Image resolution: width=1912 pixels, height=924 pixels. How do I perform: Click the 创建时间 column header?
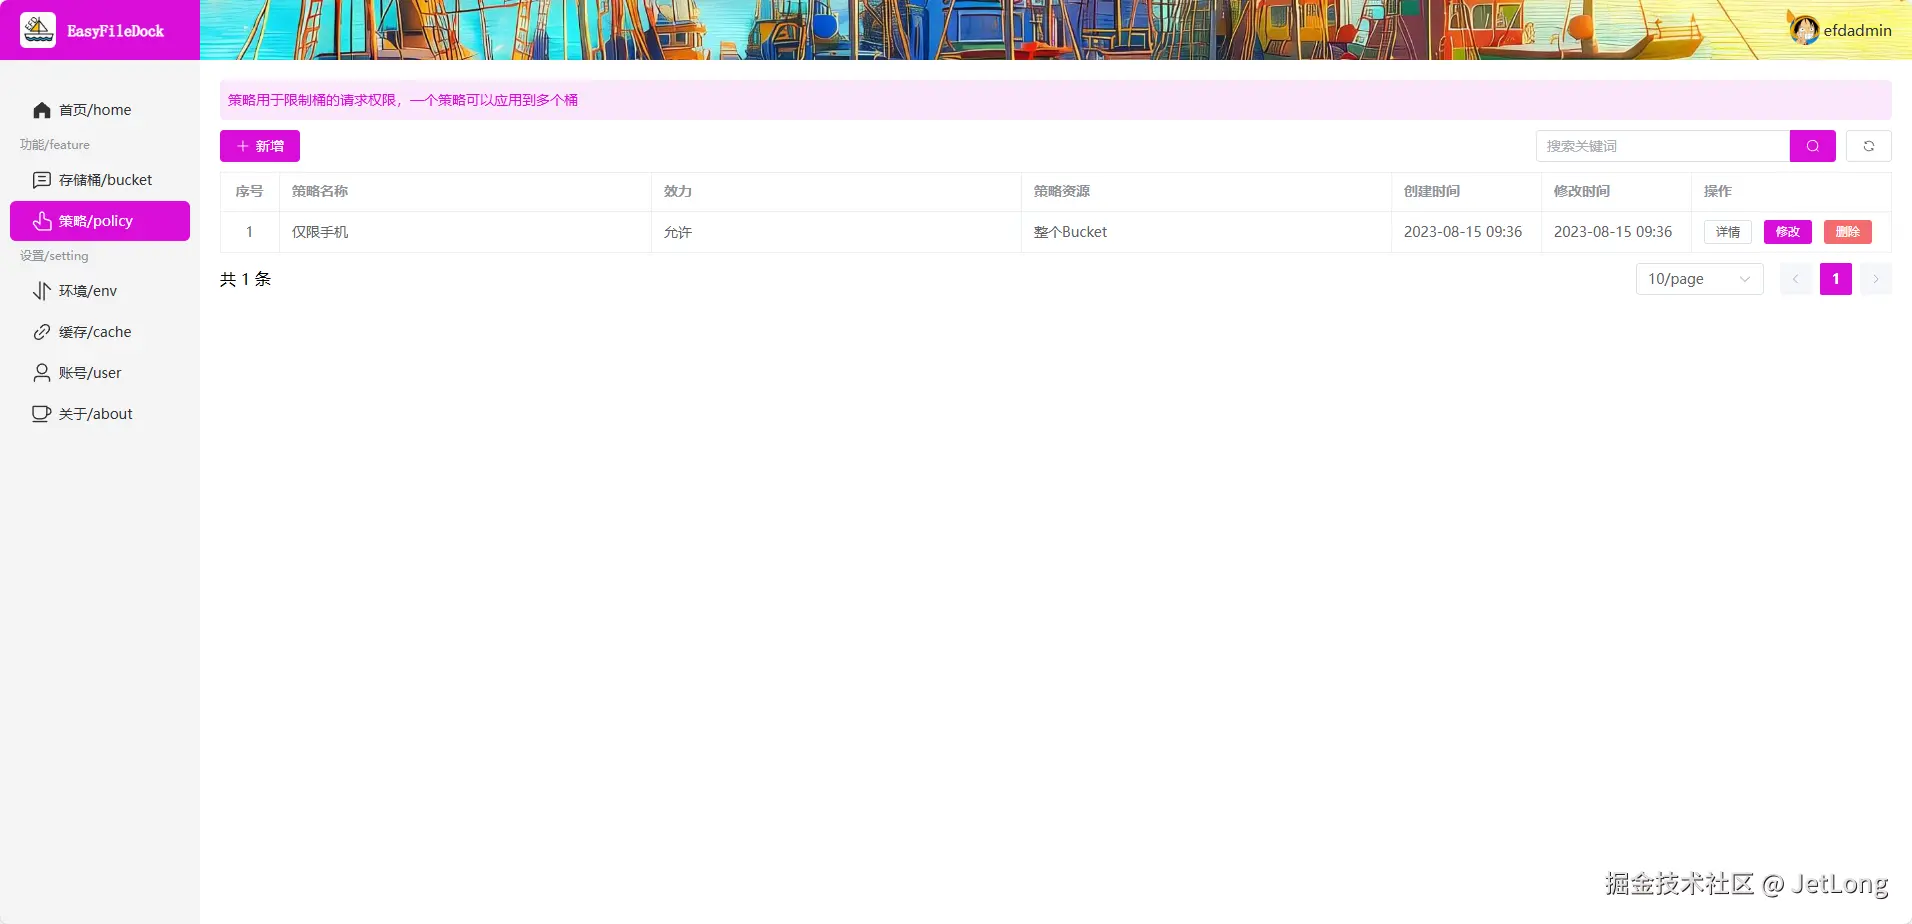click(1466, 191)
